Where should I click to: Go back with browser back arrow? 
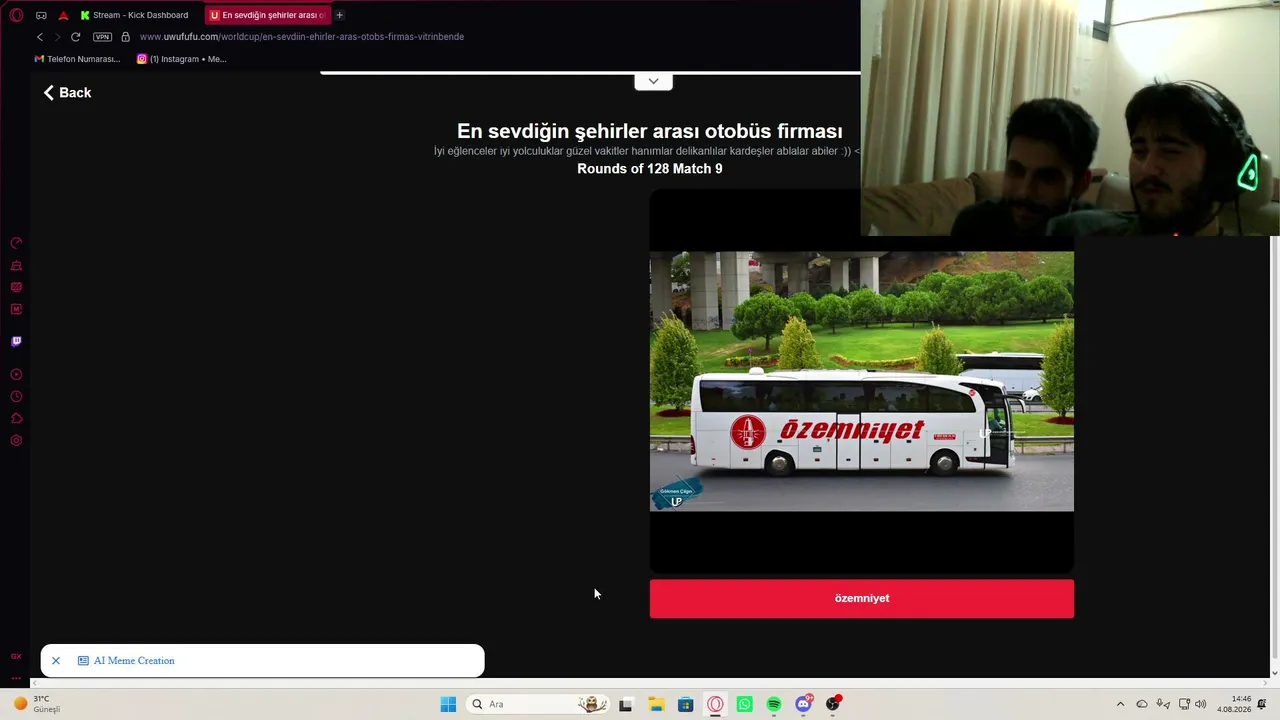(x=40, y=37)
